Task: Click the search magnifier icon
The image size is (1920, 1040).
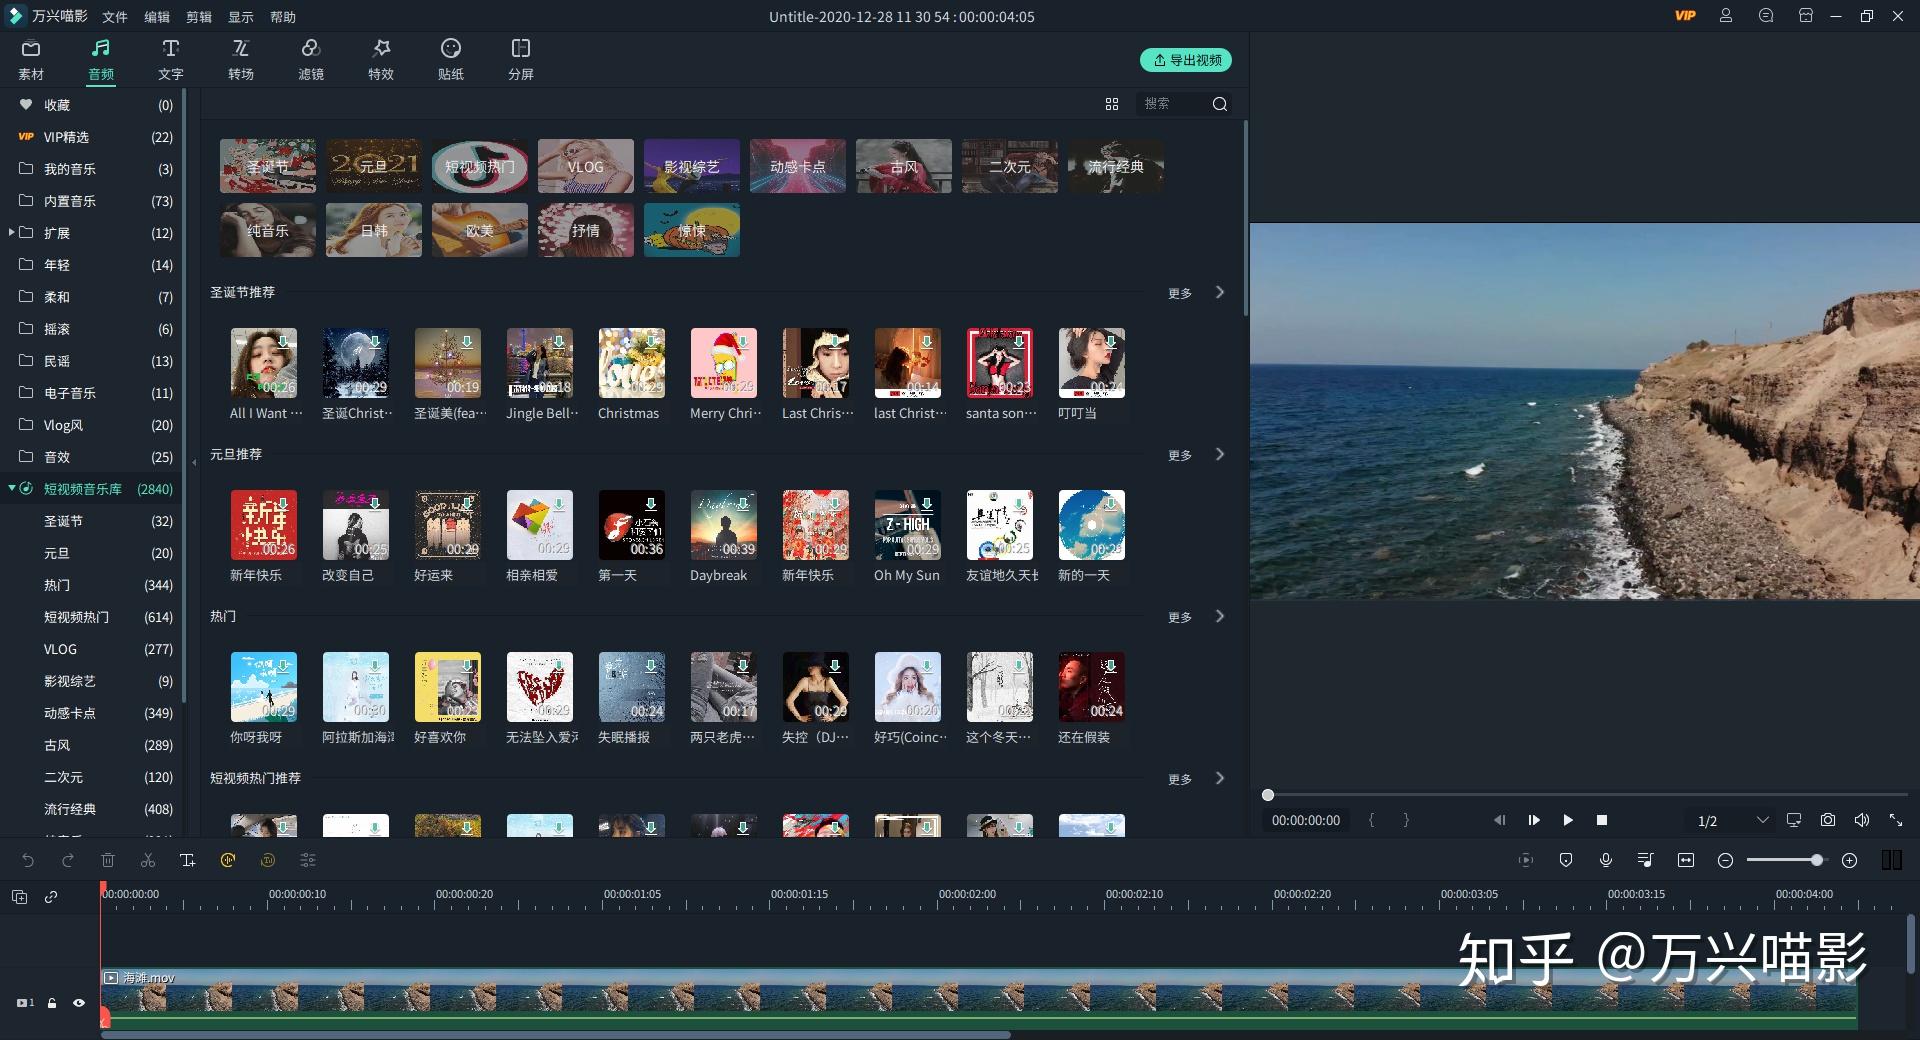Action: [x=1220, y=104]
